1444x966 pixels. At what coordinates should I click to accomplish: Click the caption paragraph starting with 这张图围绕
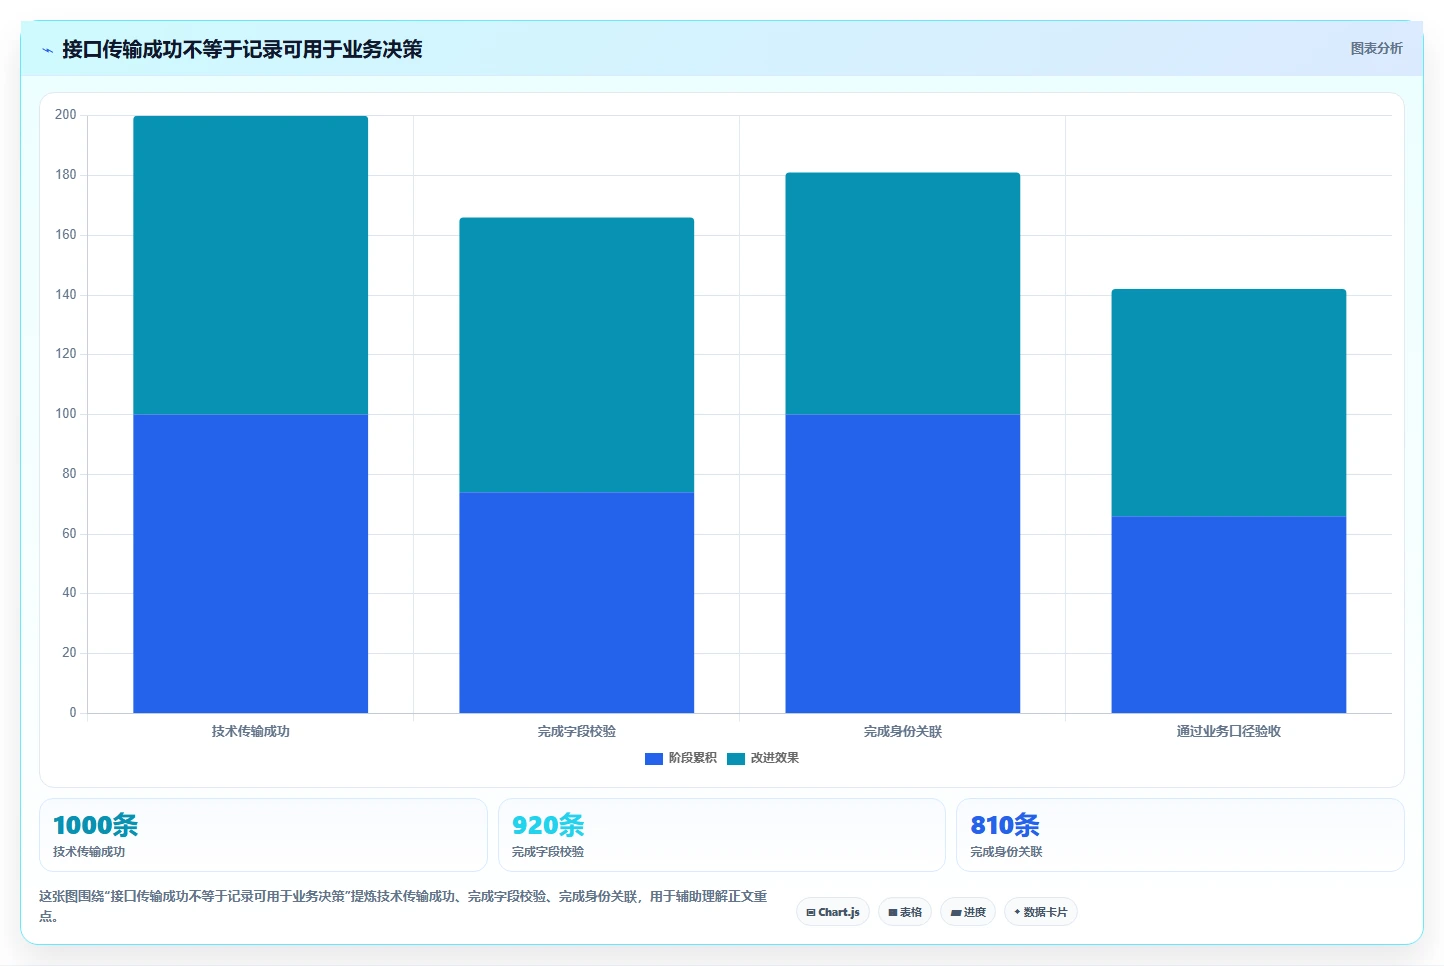pyautogui.click(x=403, y=906)
